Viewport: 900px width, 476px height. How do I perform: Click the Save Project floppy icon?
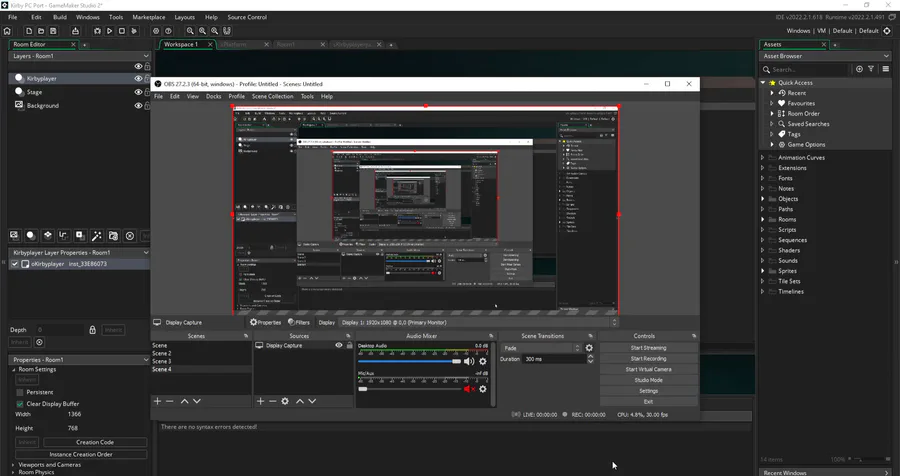(x=53, y=31)
